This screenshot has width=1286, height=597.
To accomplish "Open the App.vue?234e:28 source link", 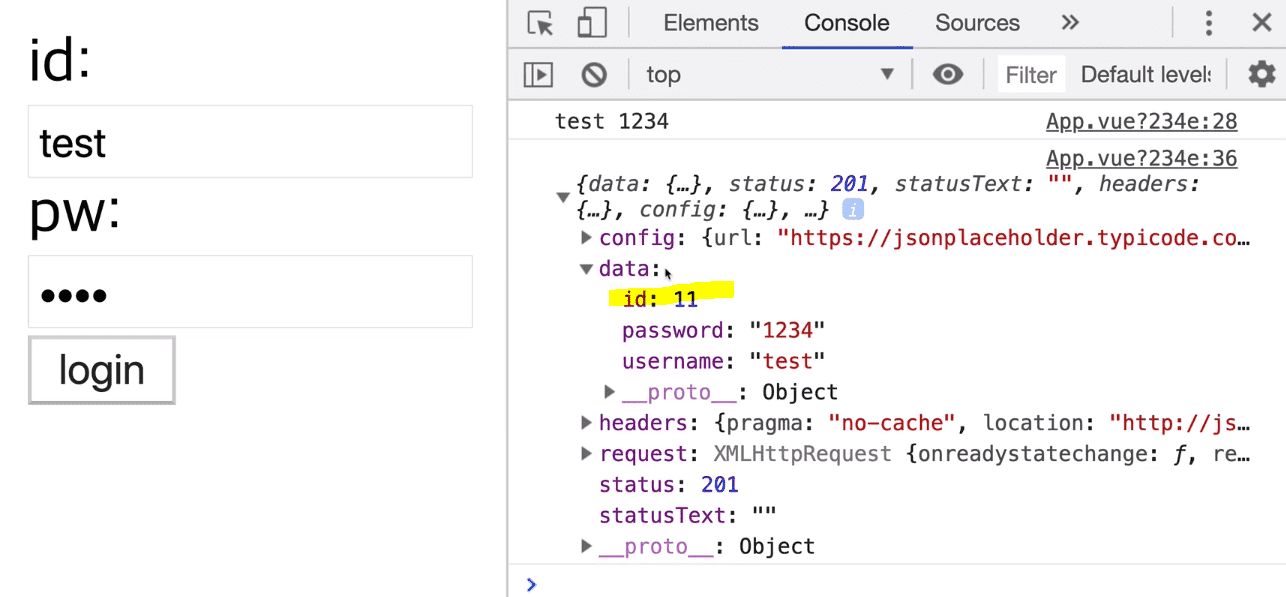I will (x=1141, y=122).
